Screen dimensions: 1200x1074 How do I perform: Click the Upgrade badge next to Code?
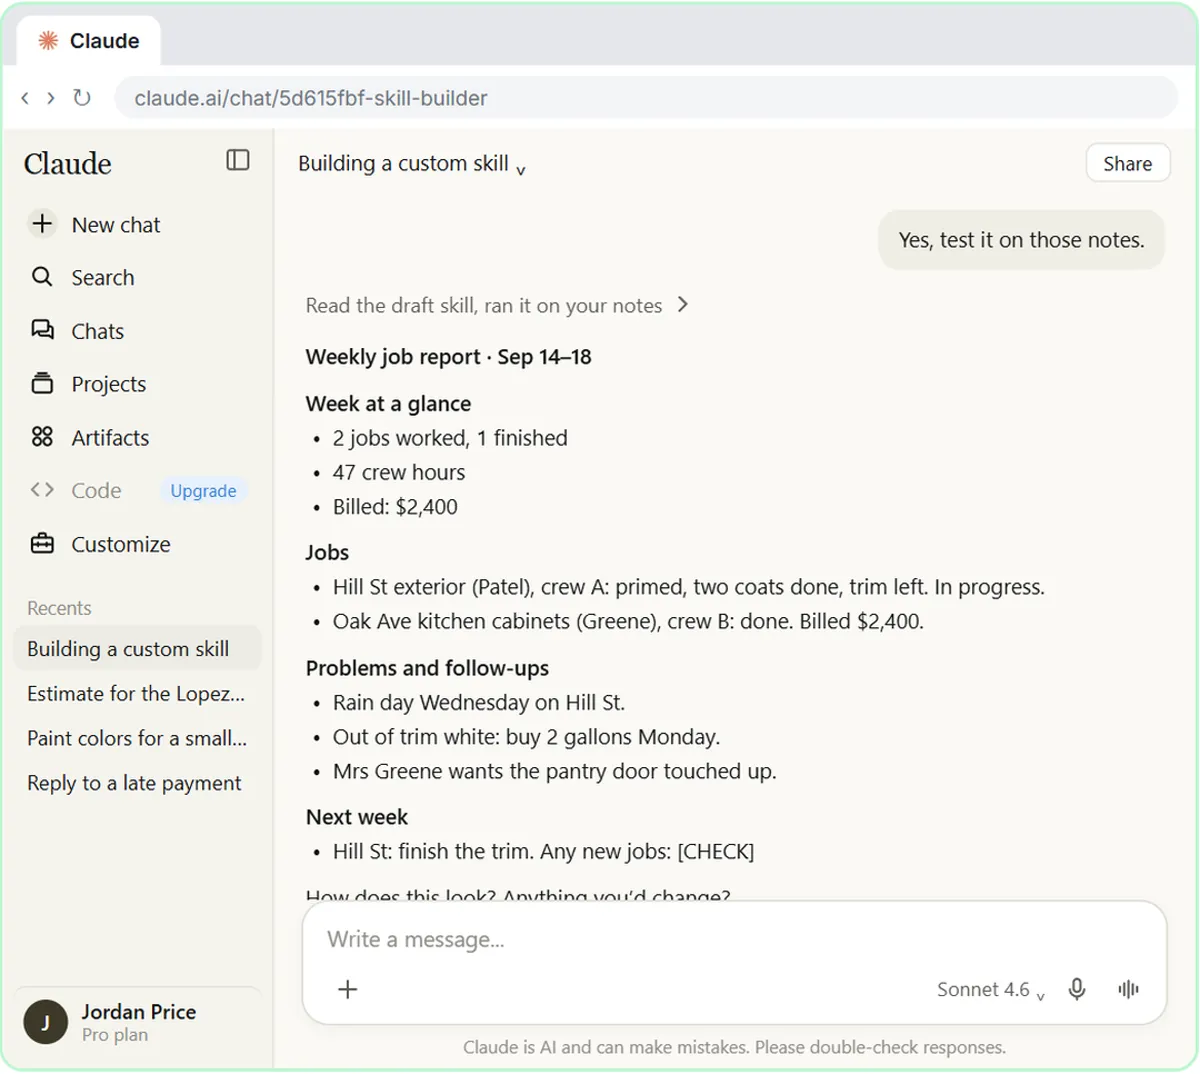(x=203, y=491)
